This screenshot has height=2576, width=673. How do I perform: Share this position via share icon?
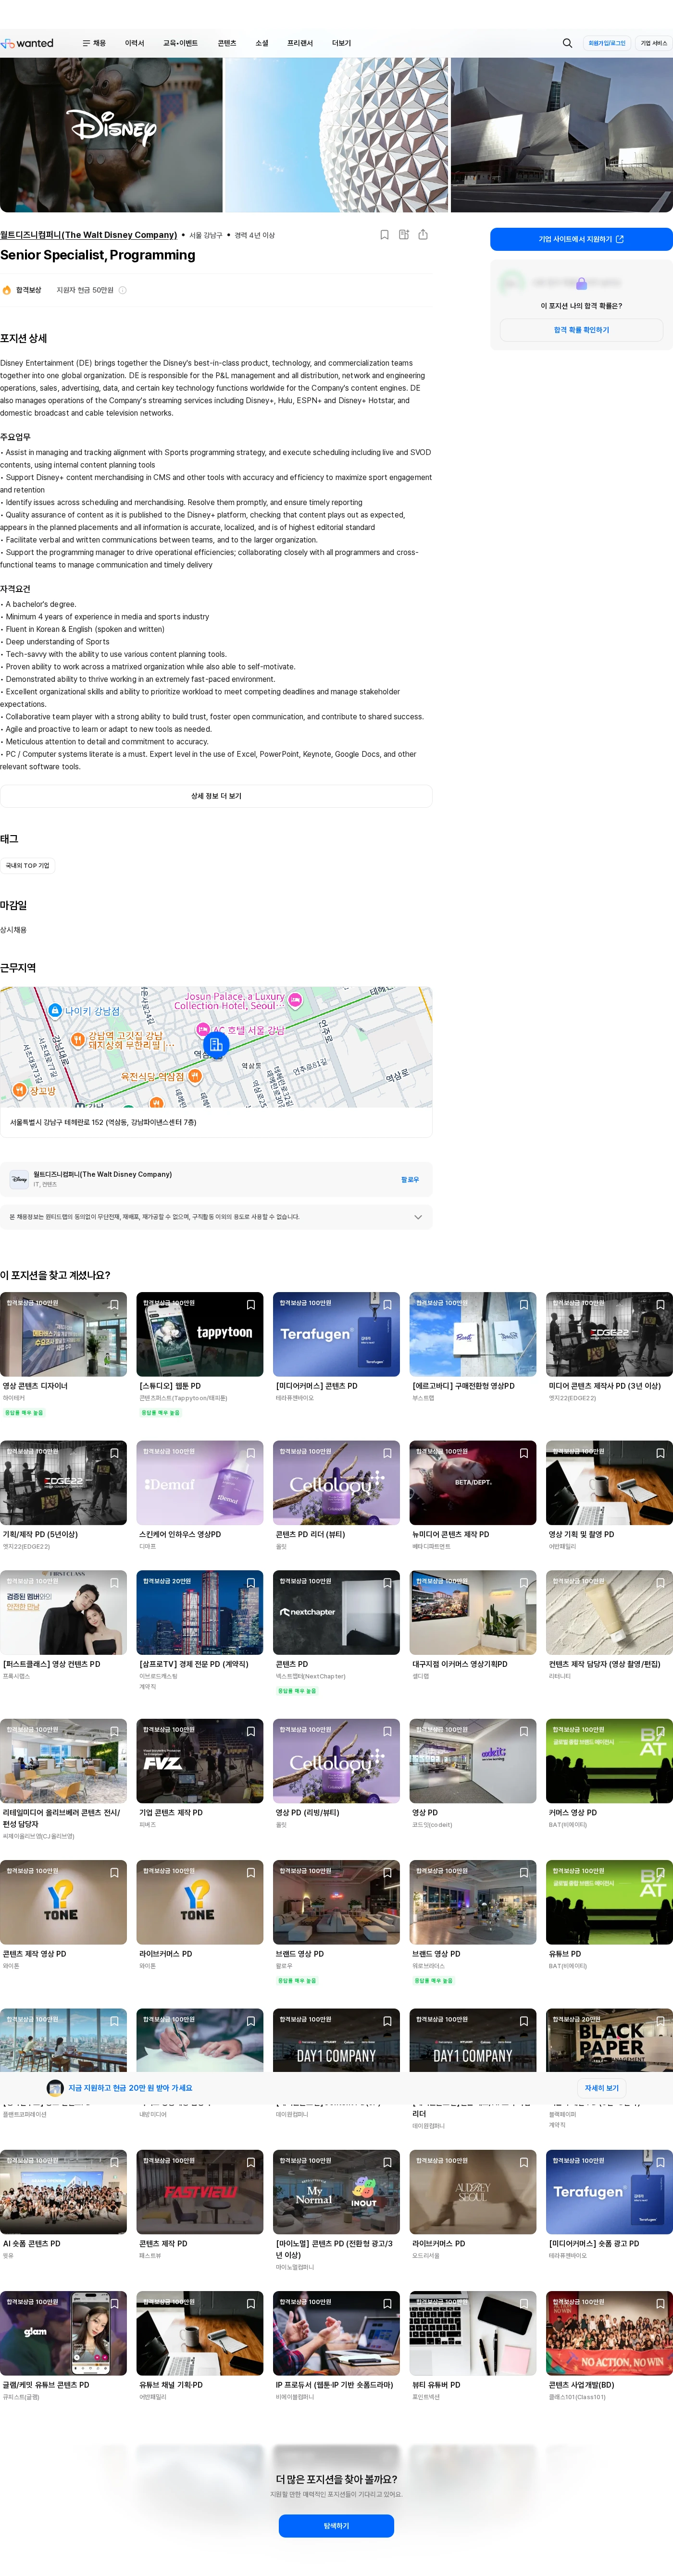point(423,235)
